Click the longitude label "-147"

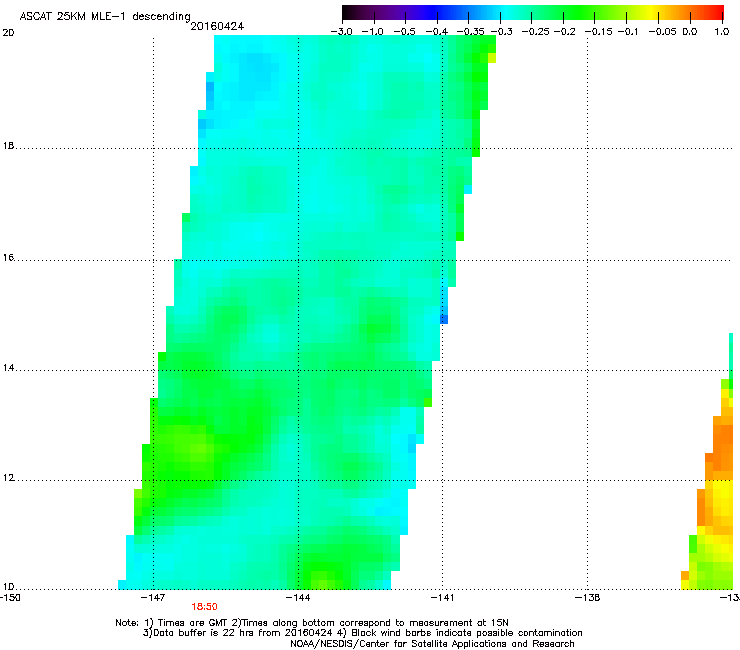152,598
